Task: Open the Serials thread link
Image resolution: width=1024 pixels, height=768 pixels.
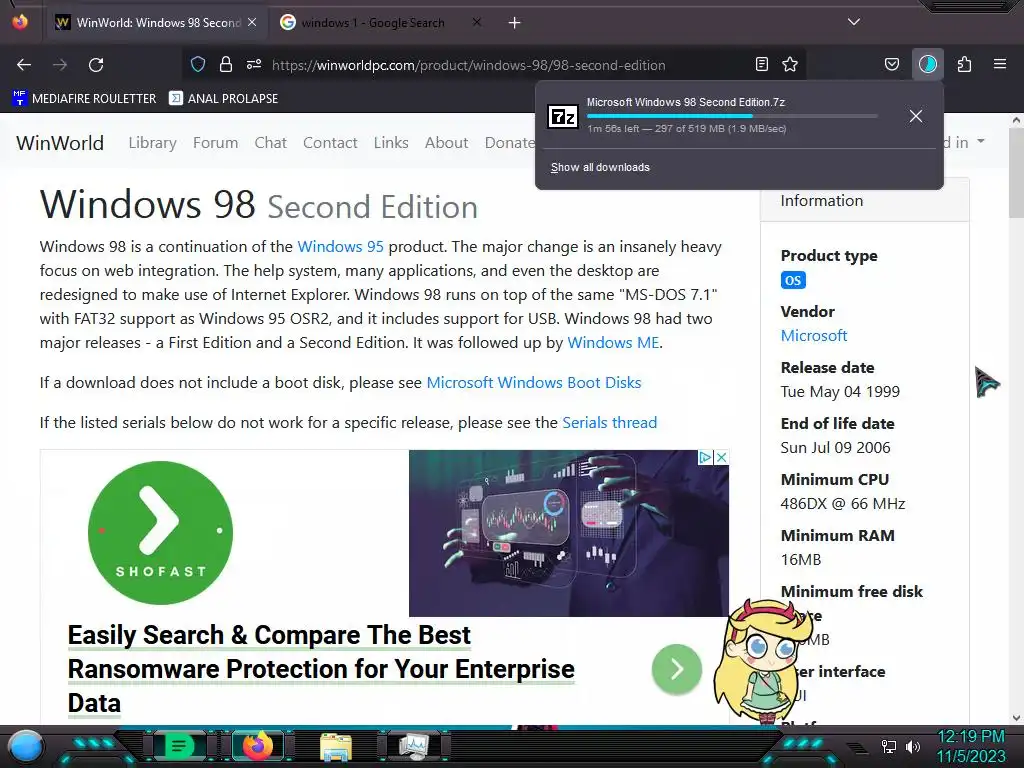Action: pyautogui.click(x=609, y=423)
